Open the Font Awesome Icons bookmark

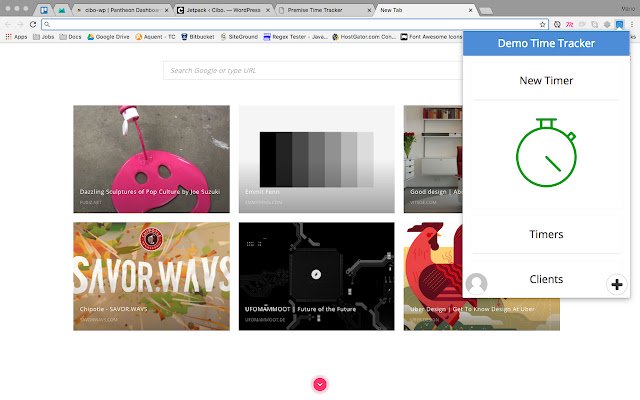click(431, 37)
